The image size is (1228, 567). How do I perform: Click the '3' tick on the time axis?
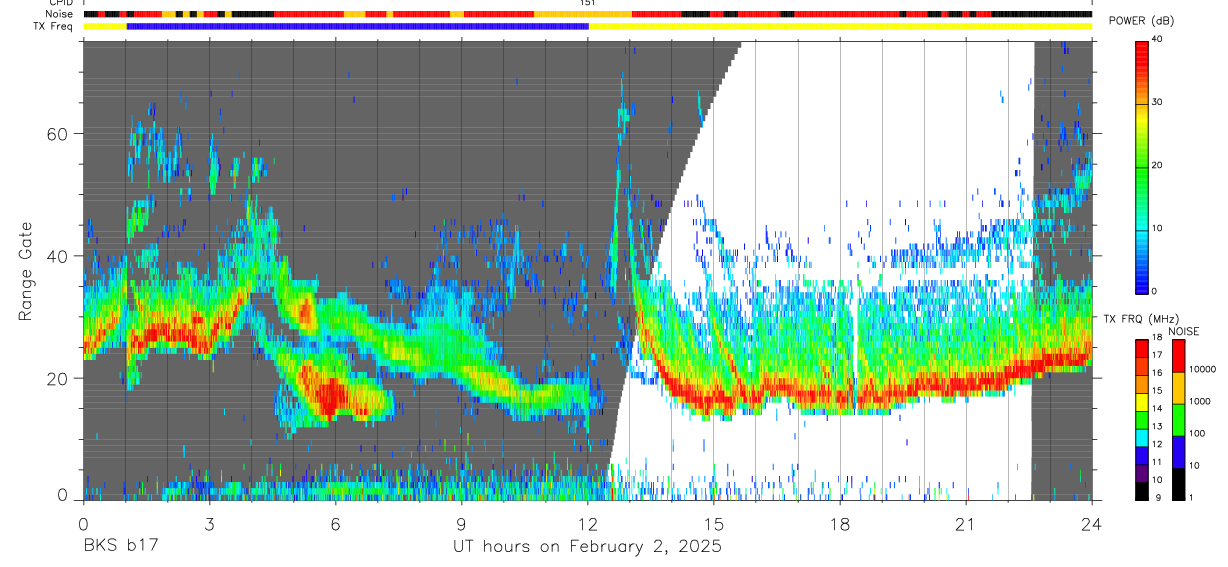[x=210, y=524]
